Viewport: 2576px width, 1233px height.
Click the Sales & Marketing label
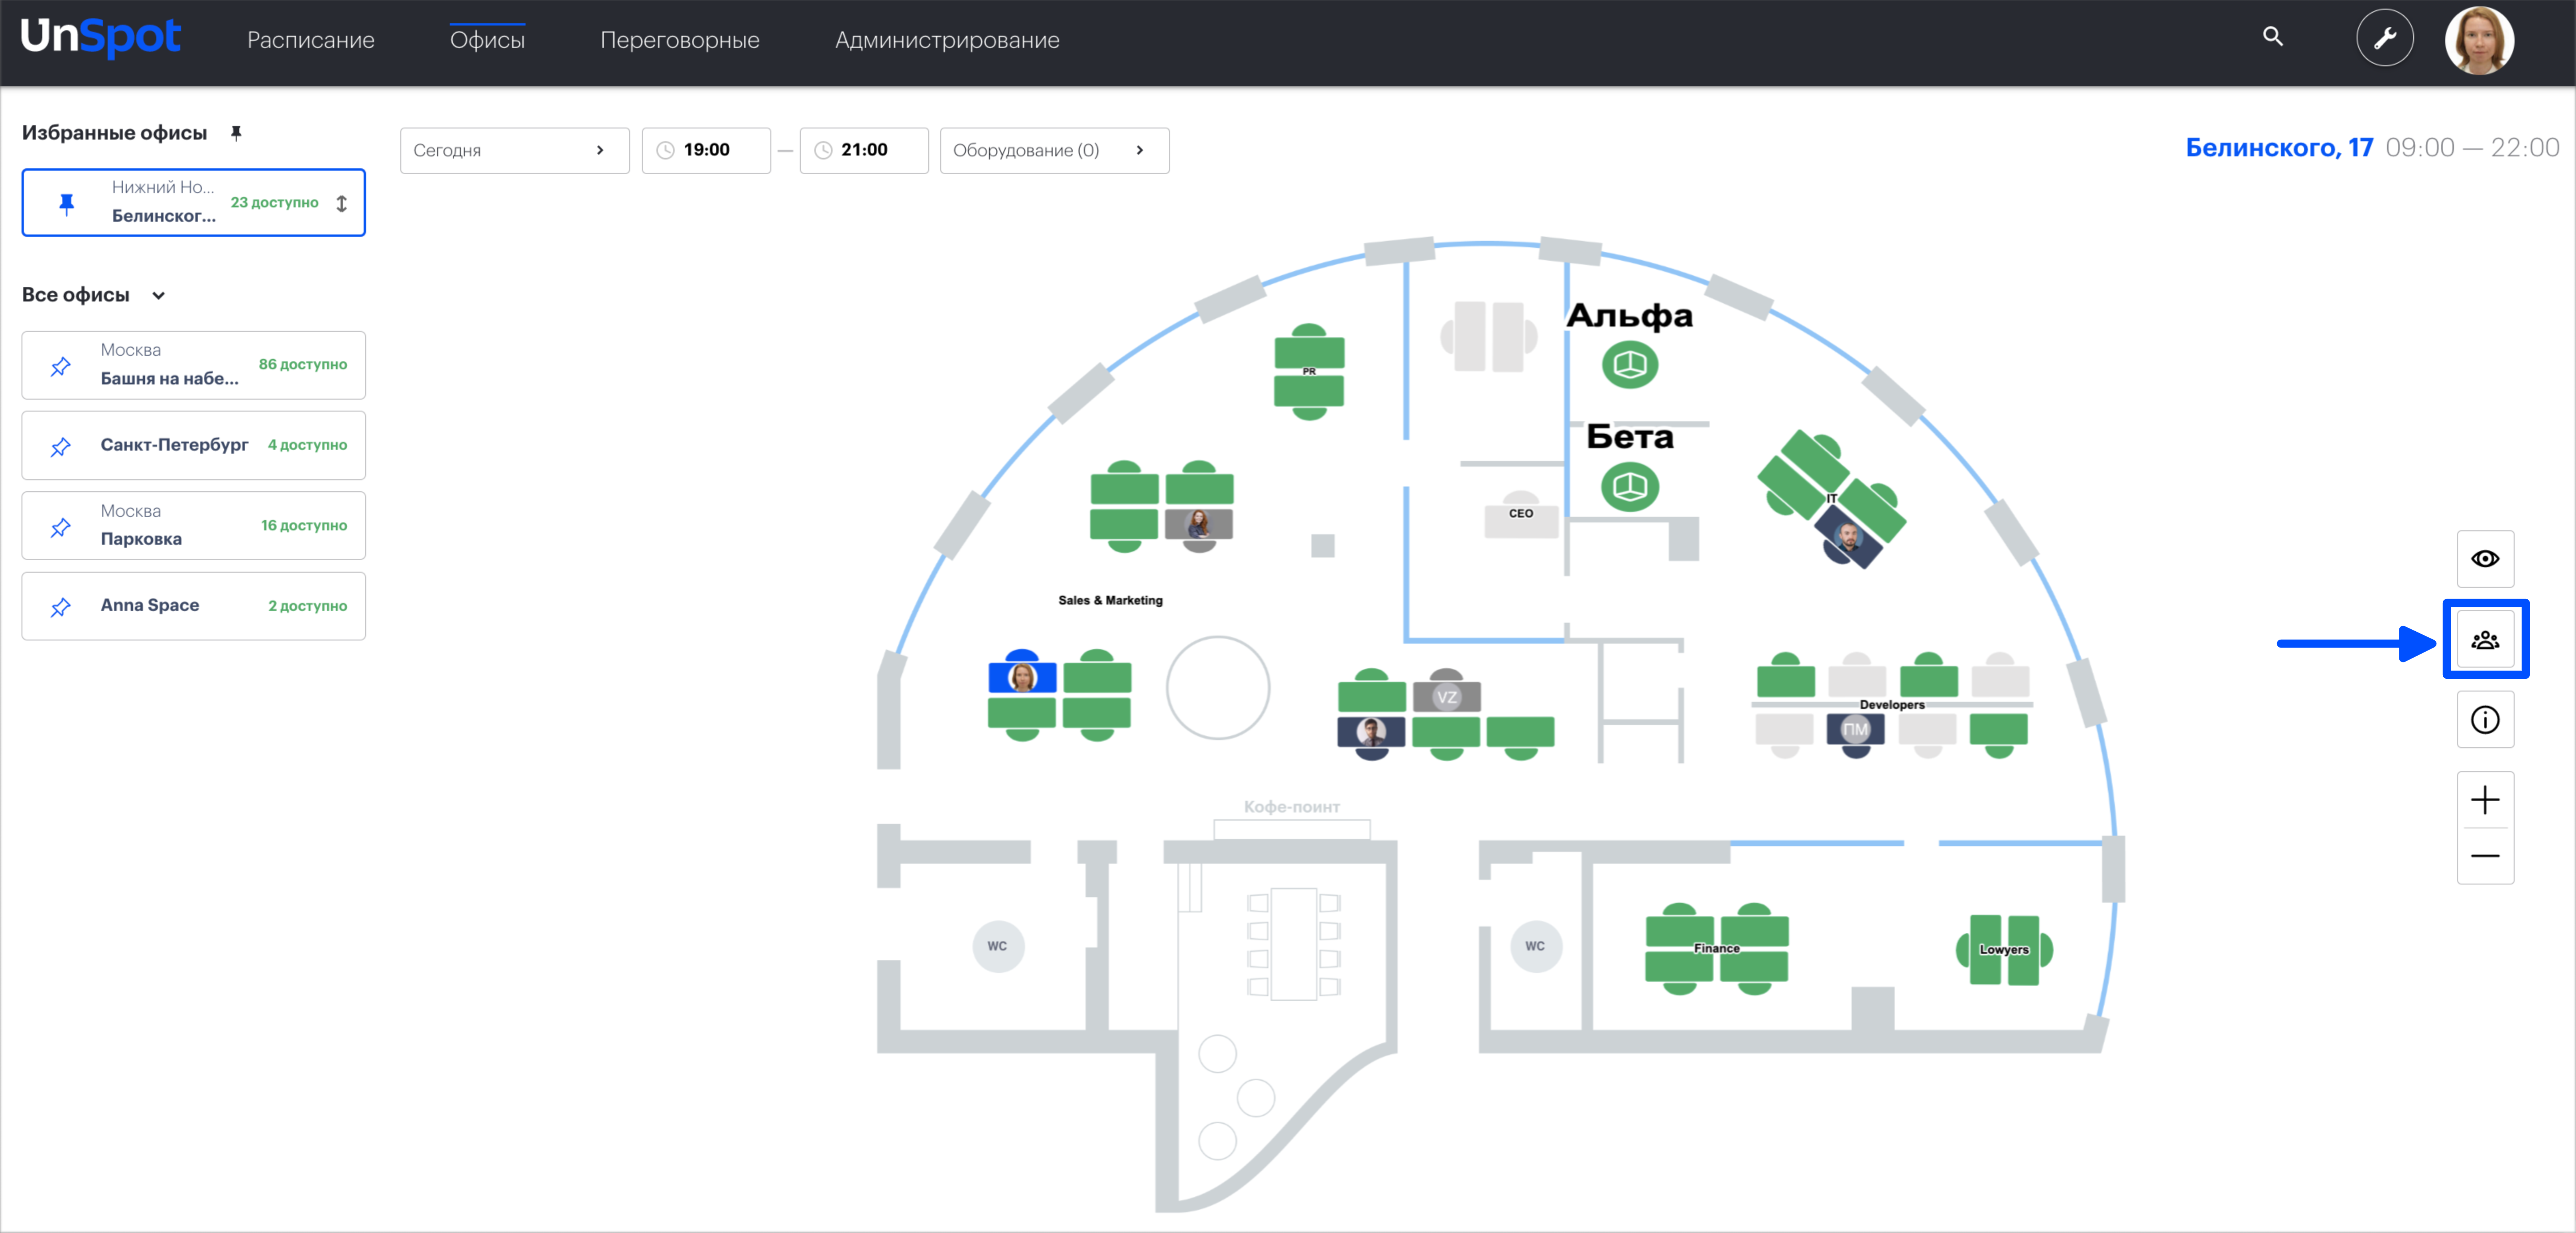1110,601
